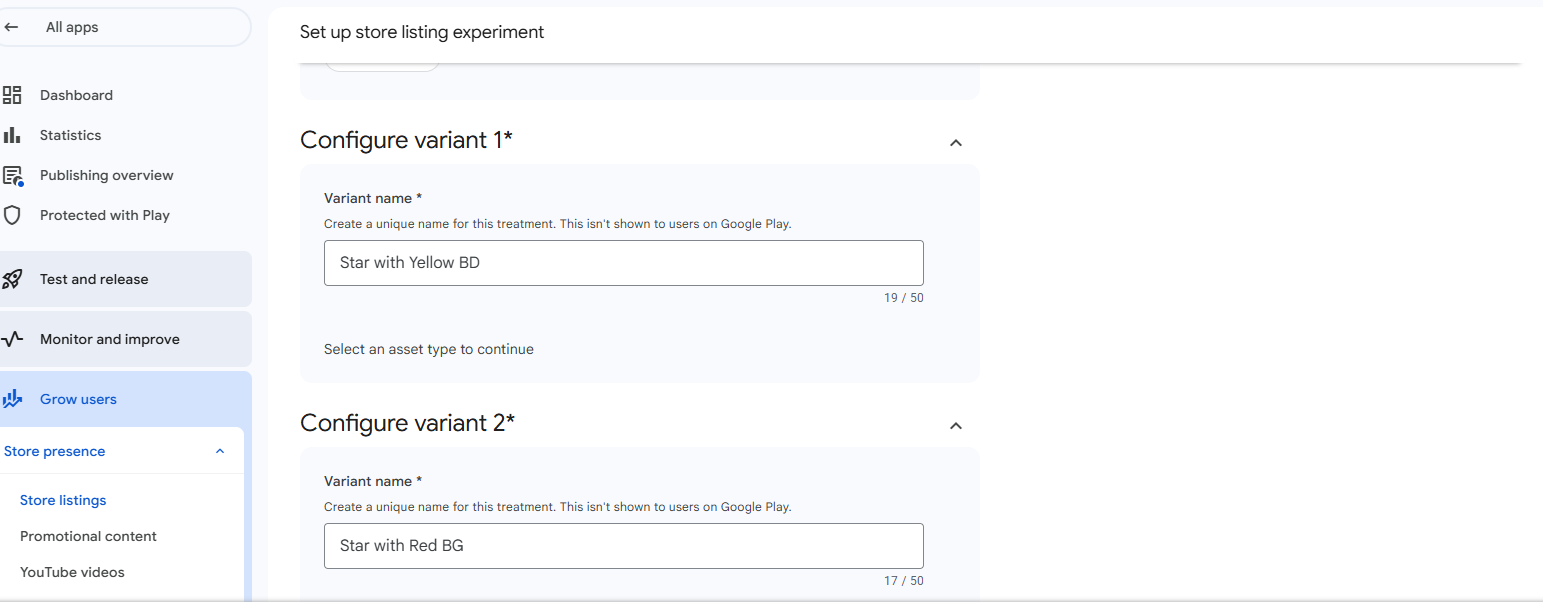This screenshot has height=615, width=1543.
Task: Expand the Test and release section
Action: tap(126, 279)
